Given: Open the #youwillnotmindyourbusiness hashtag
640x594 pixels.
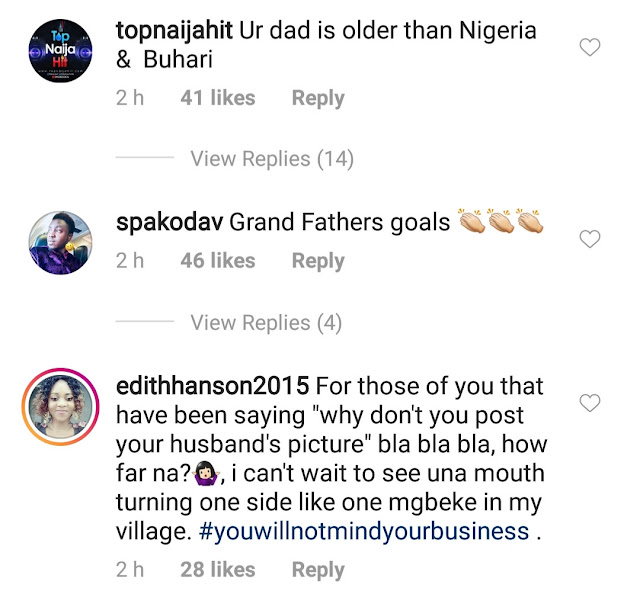Looking at the screenshot, I should (363, 532).
